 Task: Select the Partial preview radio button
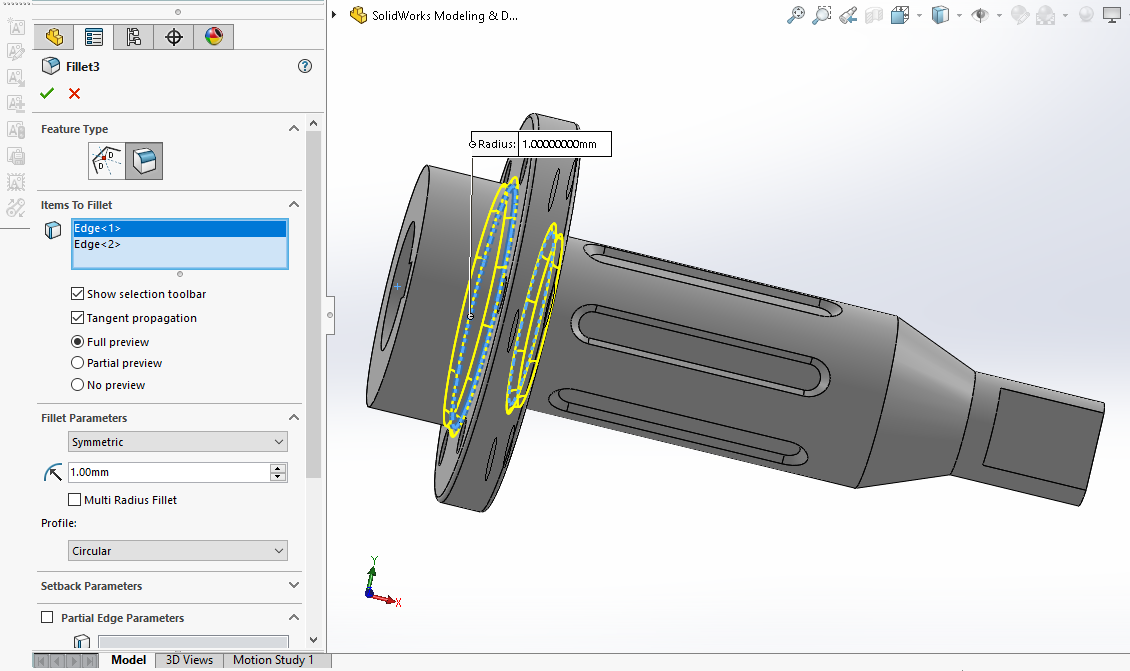77,363
